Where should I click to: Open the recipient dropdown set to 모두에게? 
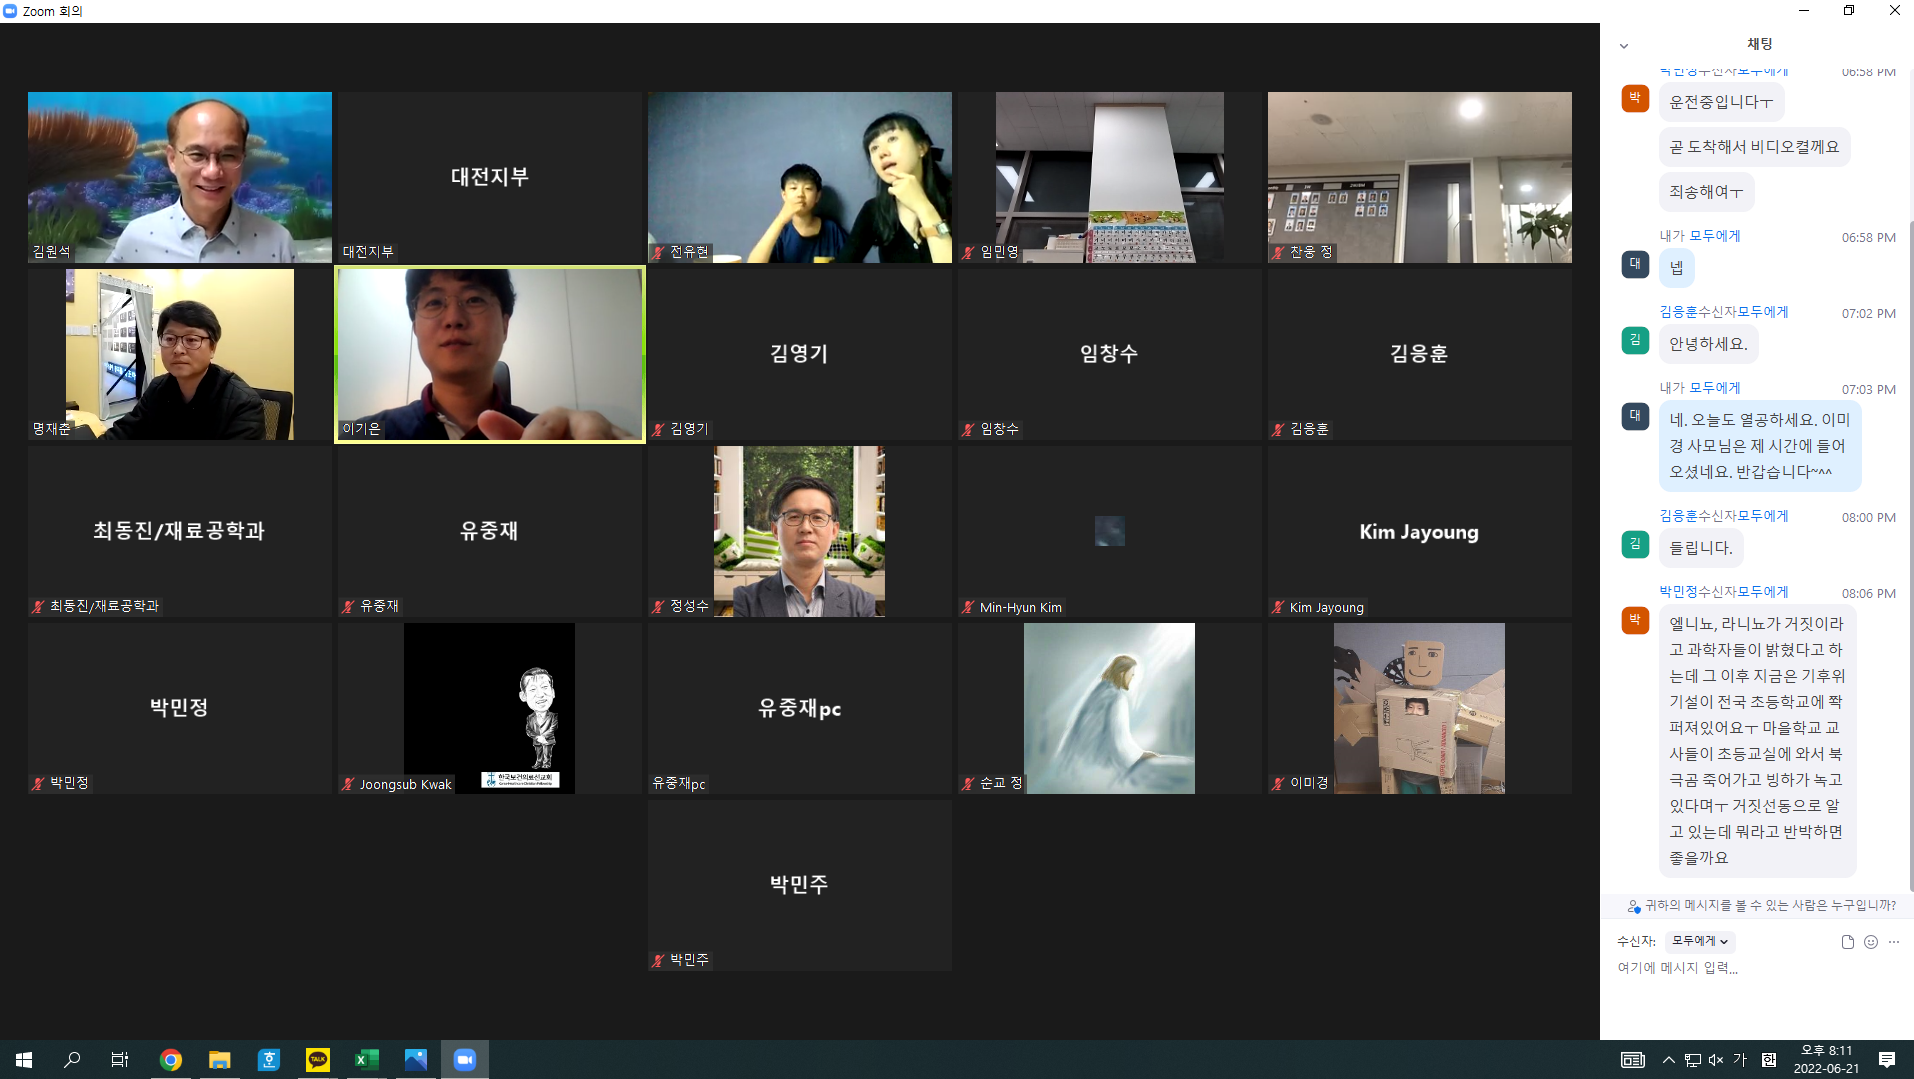pyautogui.click(x=1700, y=941)
